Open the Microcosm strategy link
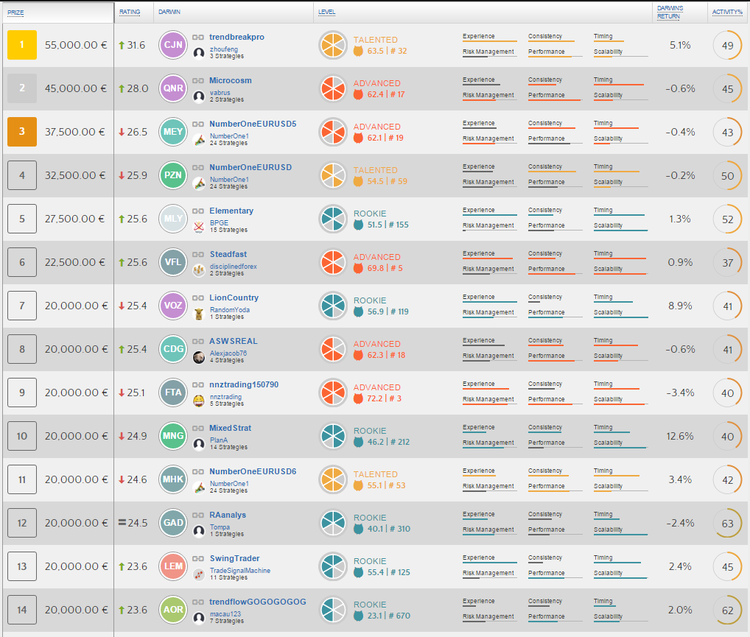 click(231, 80)
